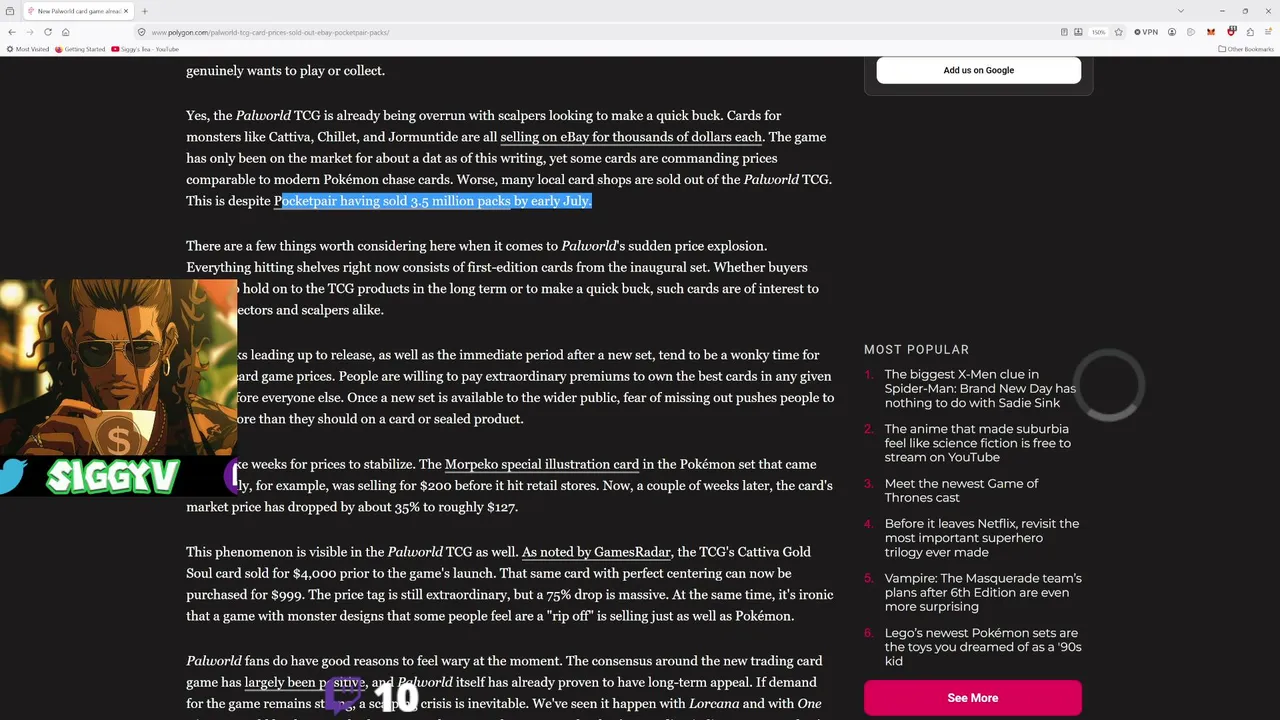Focus the polygon.com address bar
The image size is (1280, 720).
pyautogui.click(x=600, y=32)
